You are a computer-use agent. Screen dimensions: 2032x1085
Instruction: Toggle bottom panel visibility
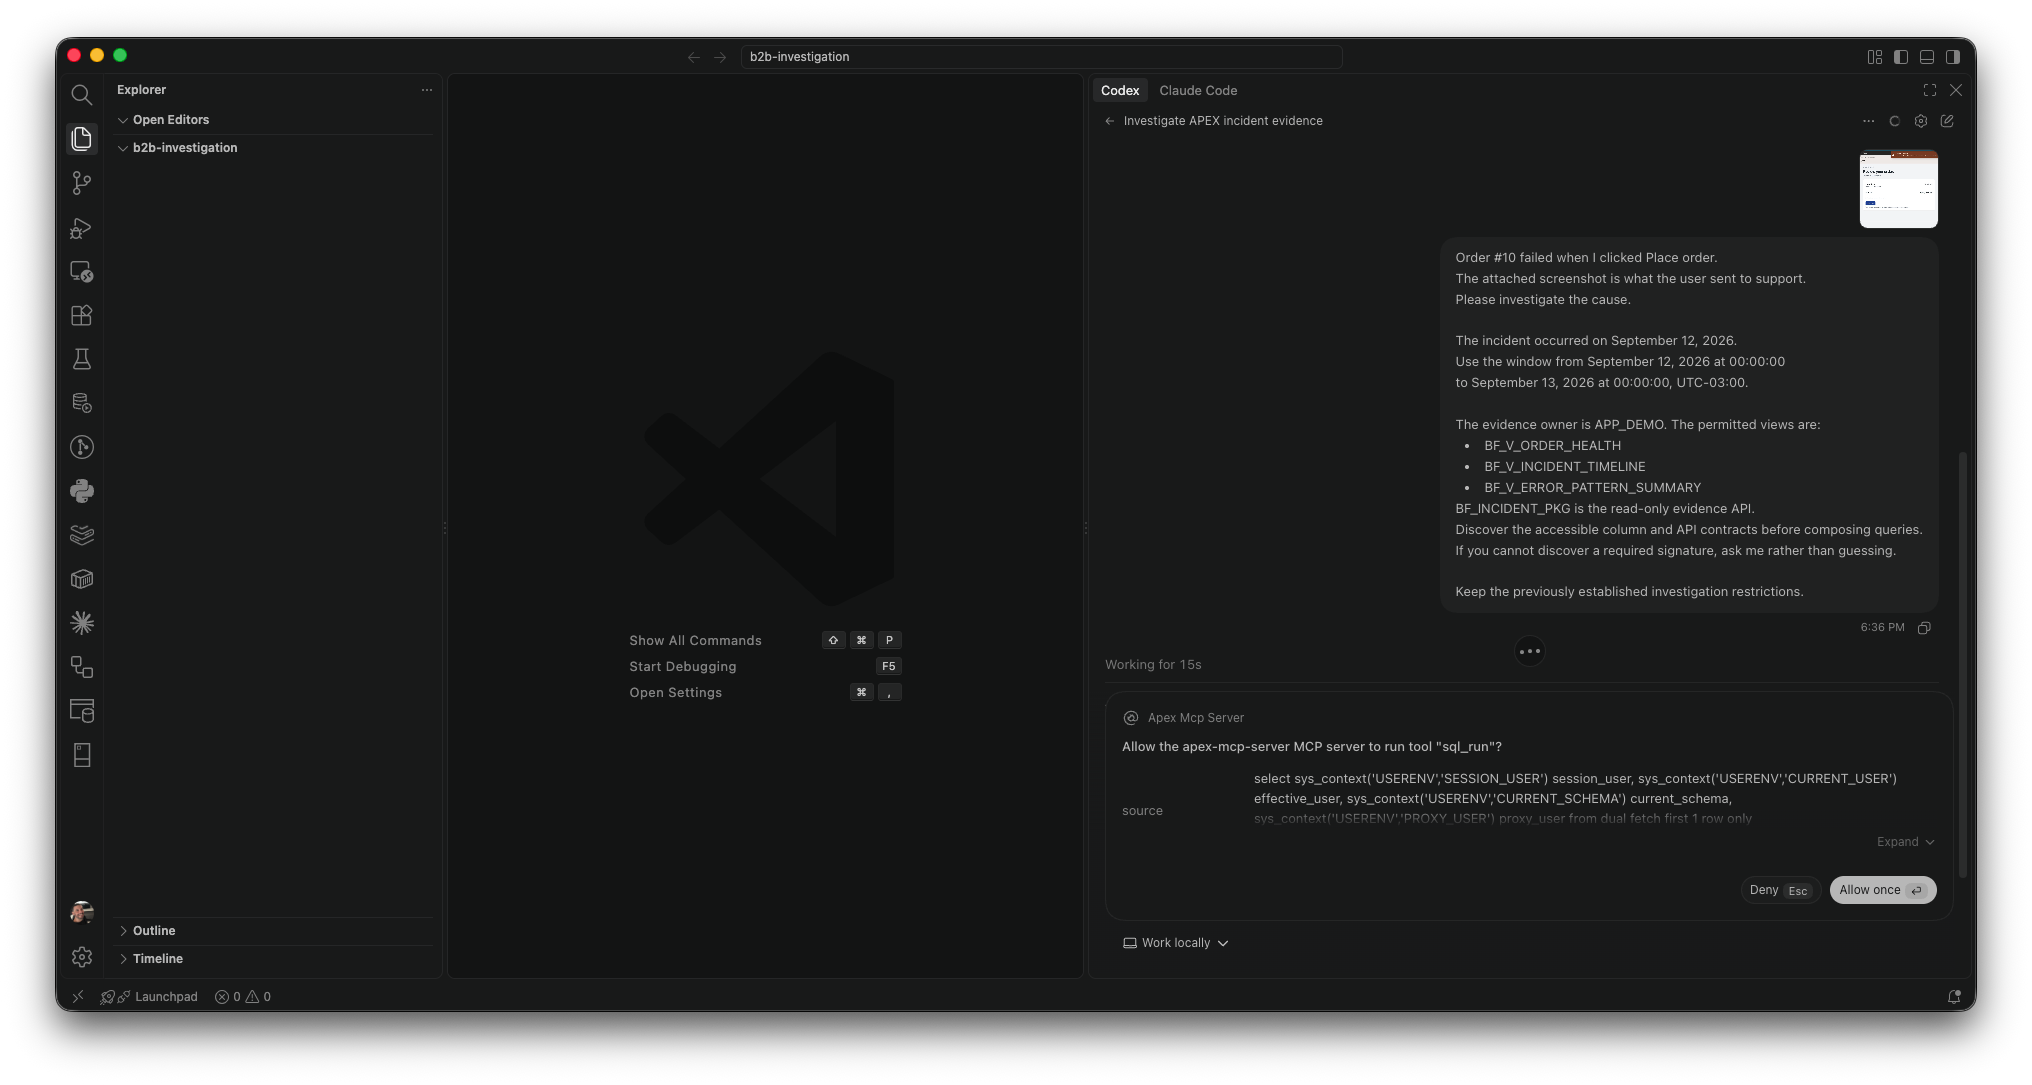click(1927, 57)
